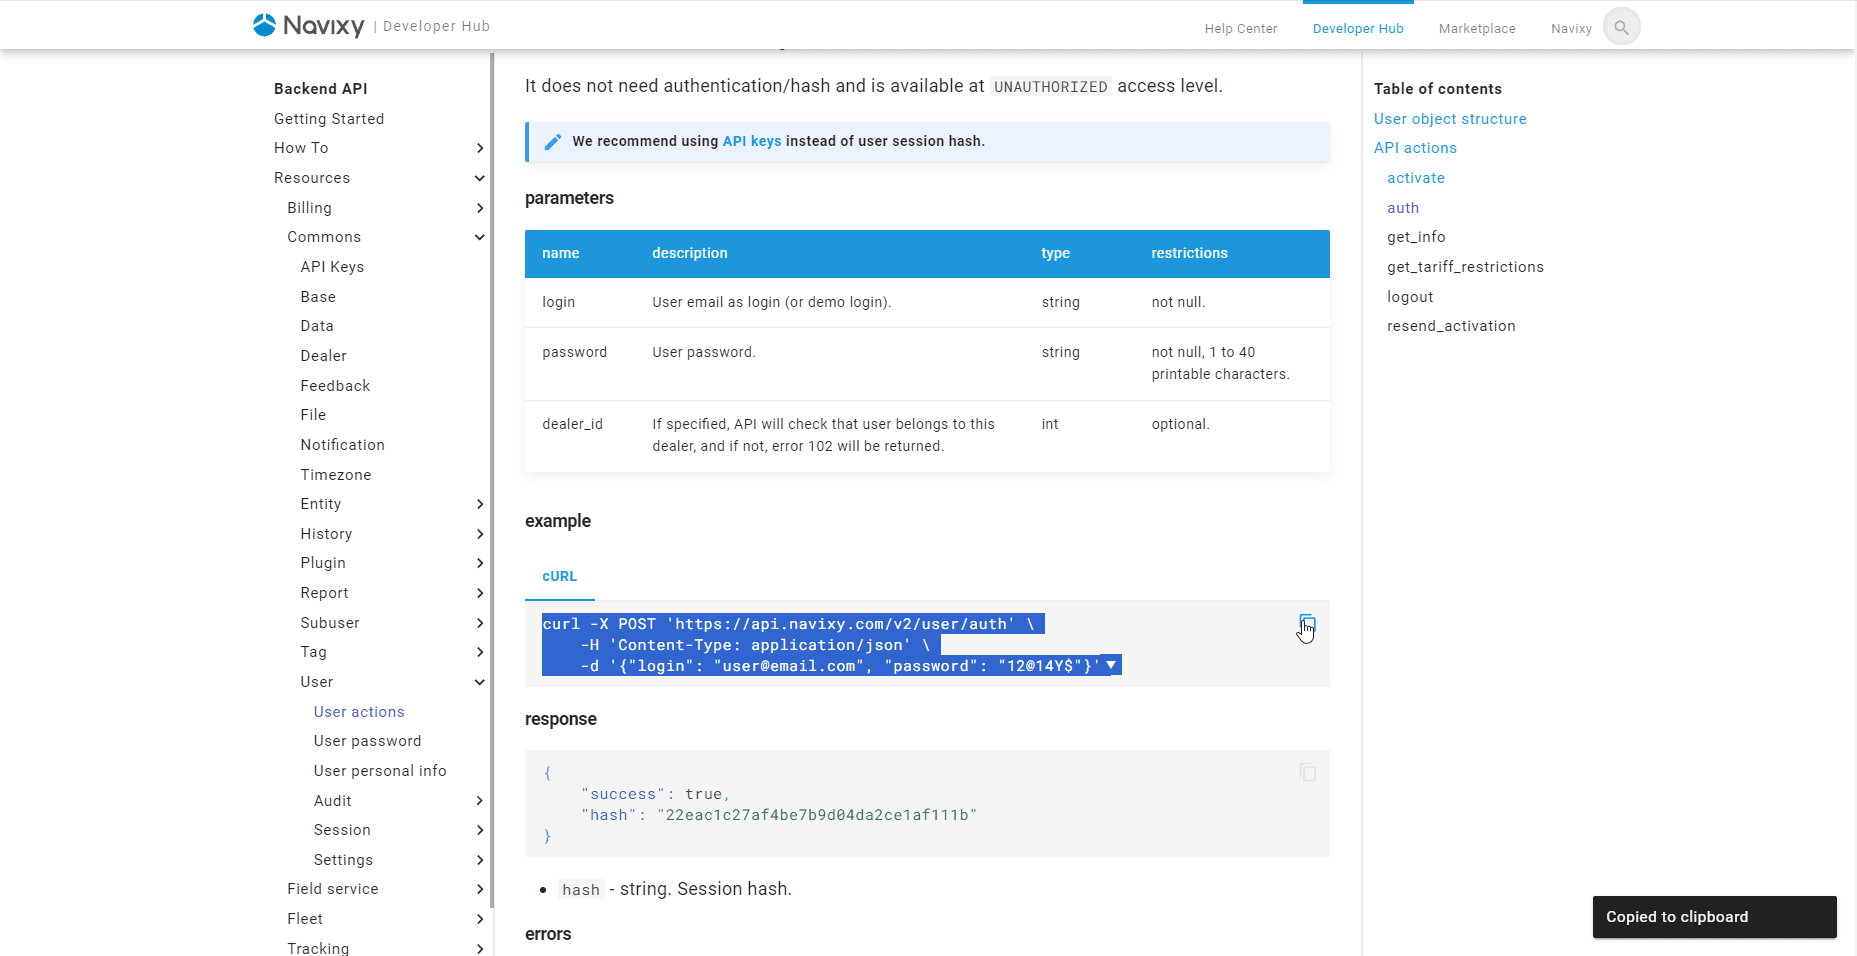Expand the Settings section
The width and height of the screenshot is (1857, 956).
pyautogui.click(x=480, y=860)
